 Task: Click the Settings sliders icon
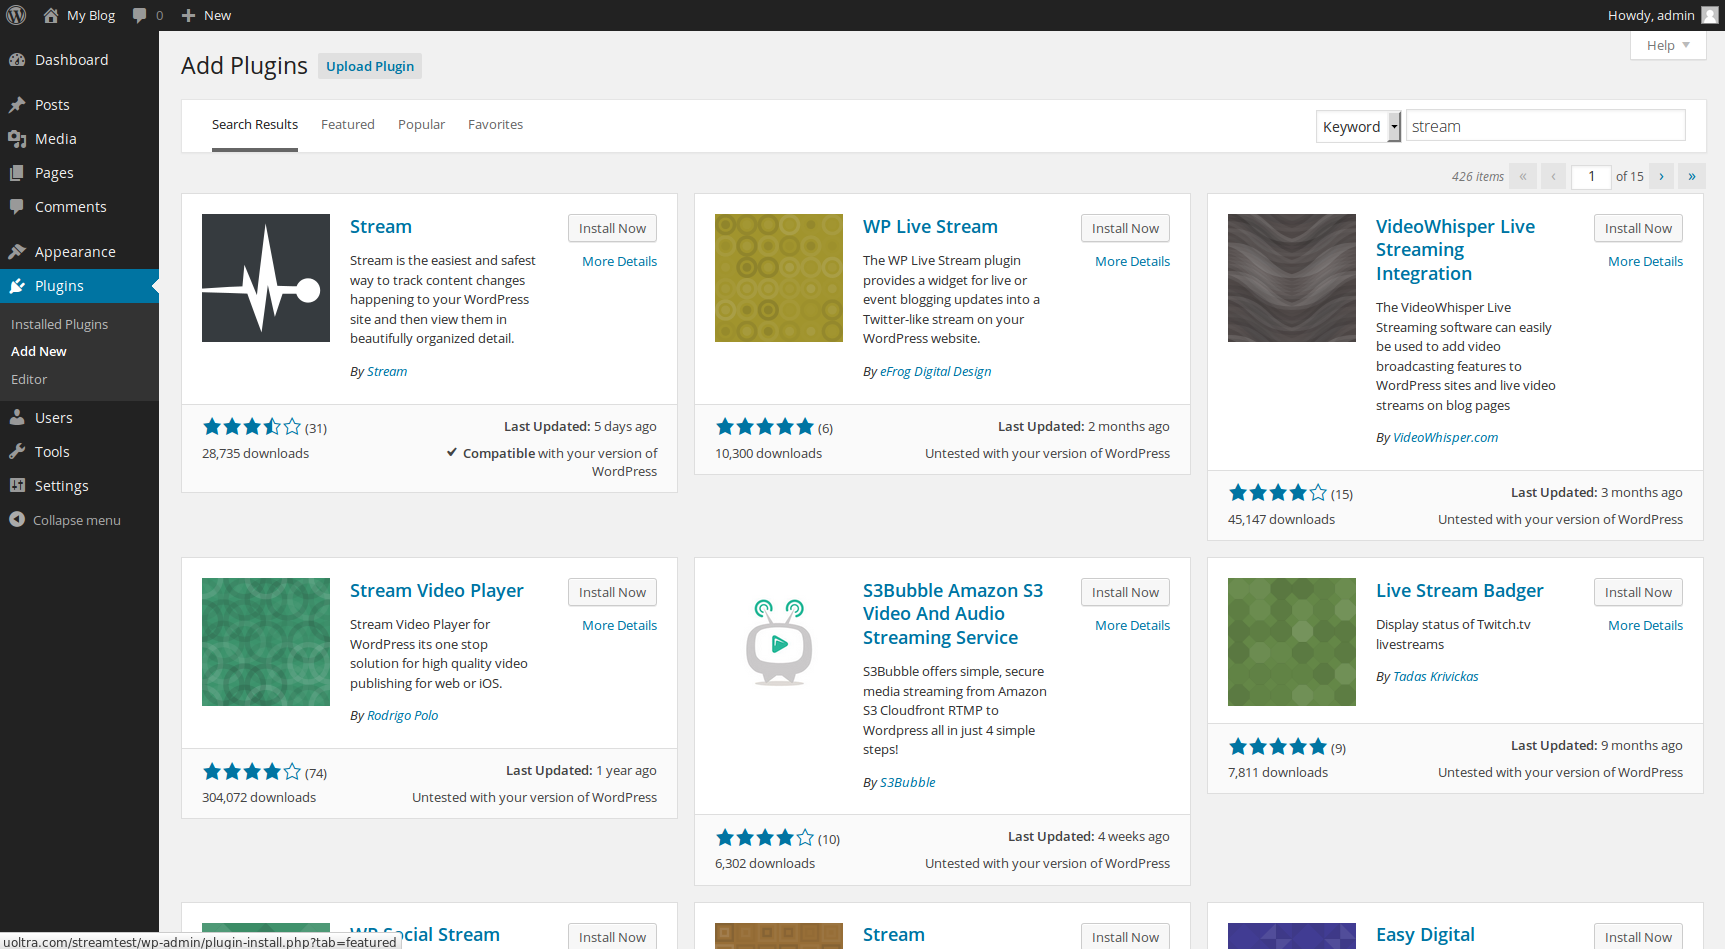(x=17, y=486)
